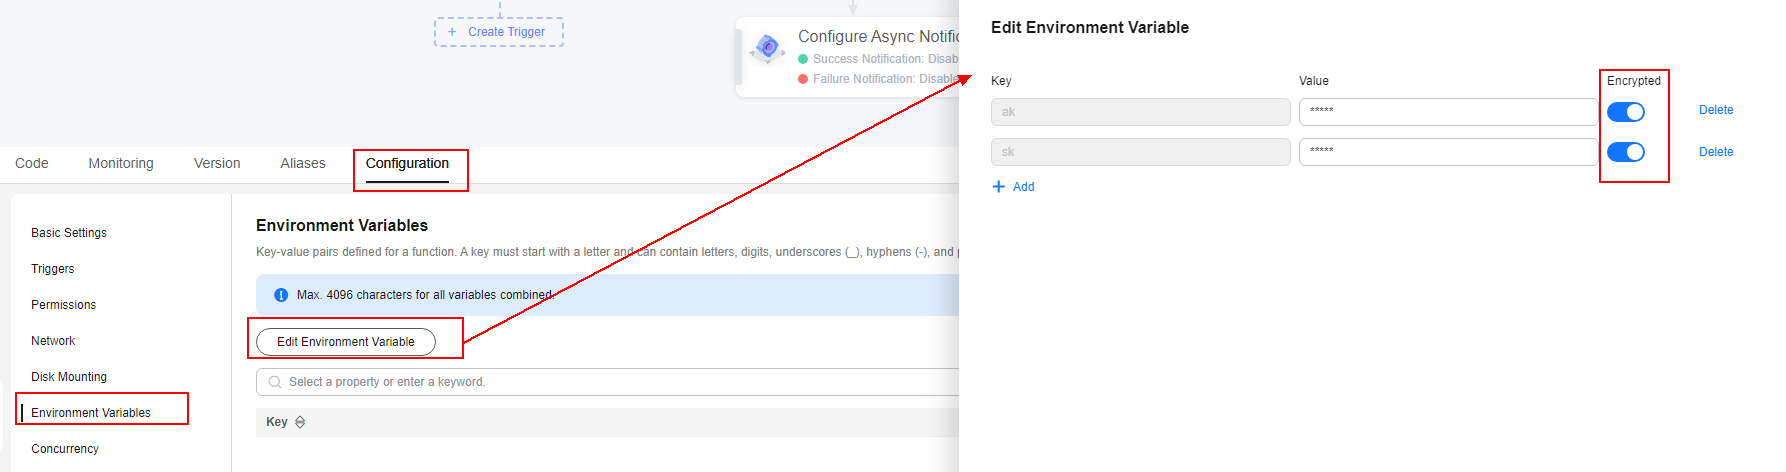The width and height of the screenshot is (1786, 472).
Task: Open the Monitoring tab
Action: pos(121,163)
